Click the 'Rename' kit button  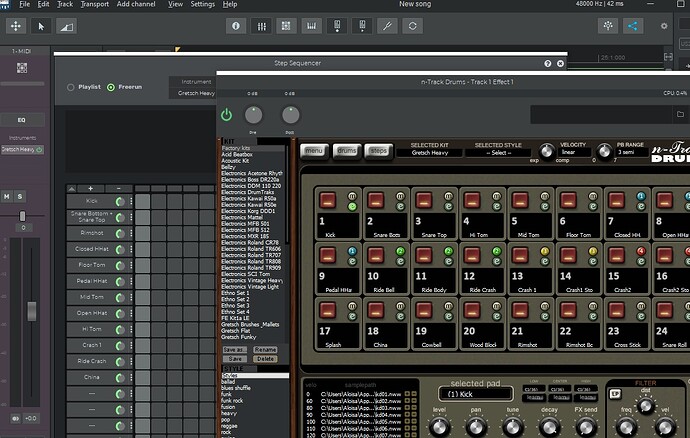(x=265, y=350)
